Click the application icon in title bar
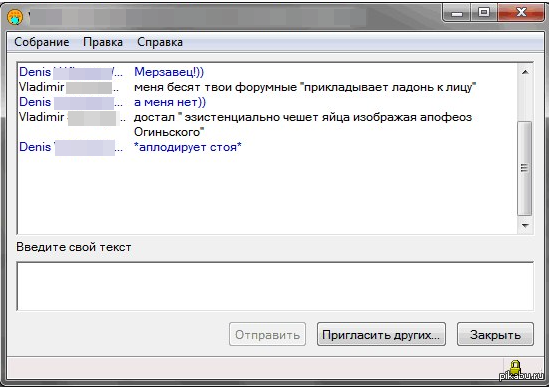 [x=15, y=17]
